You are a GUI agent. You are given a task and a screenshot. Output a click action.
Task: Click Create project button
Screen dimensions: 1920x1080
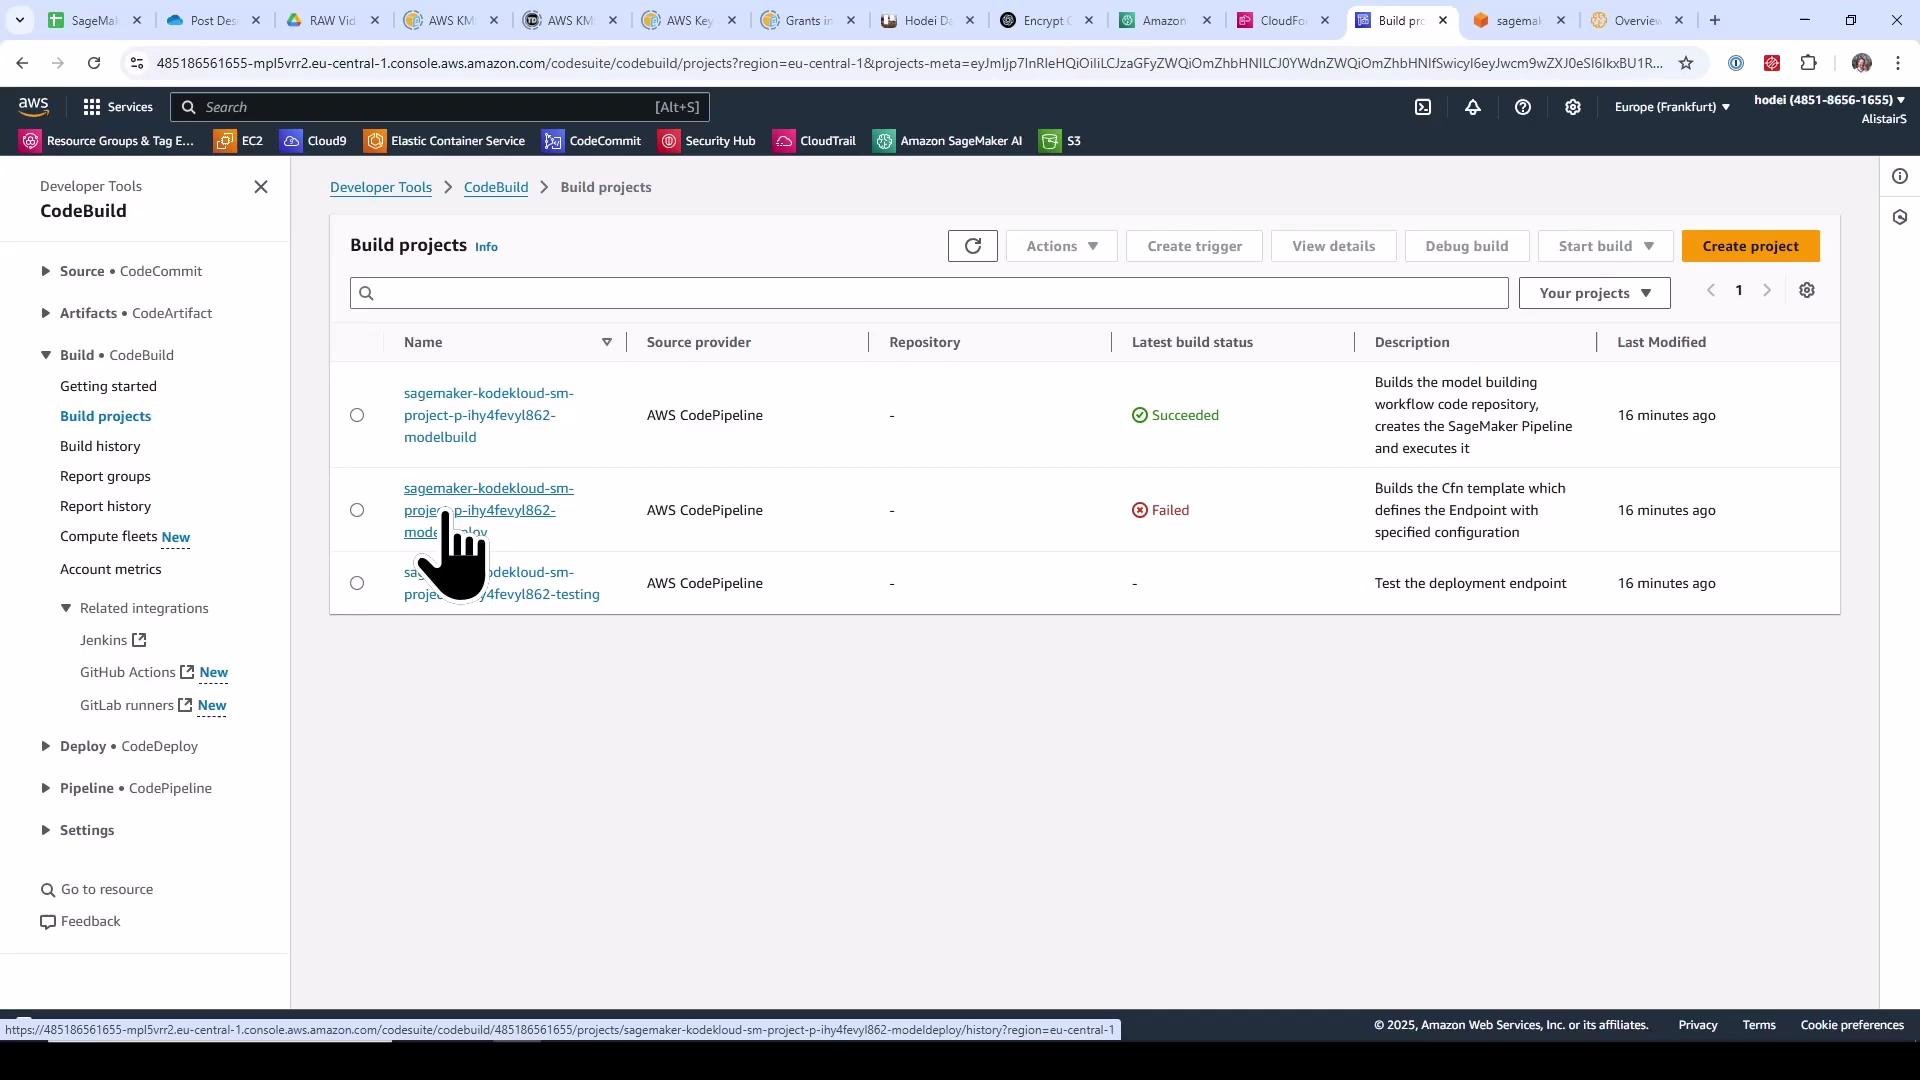1750,246
